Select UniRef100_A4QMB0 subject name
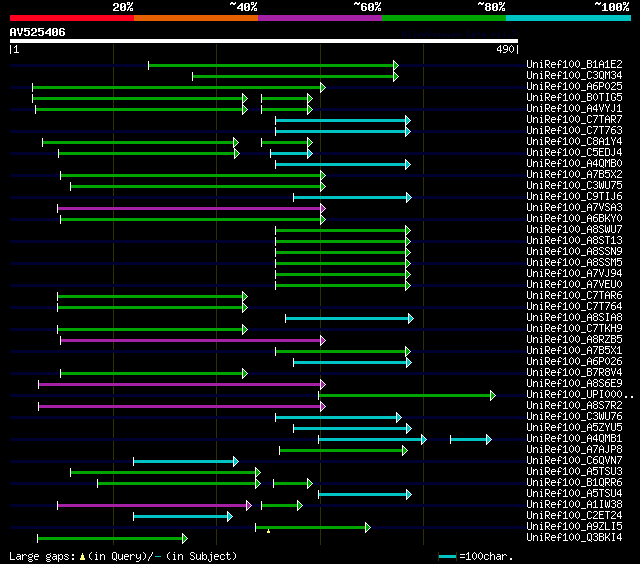 574,164
